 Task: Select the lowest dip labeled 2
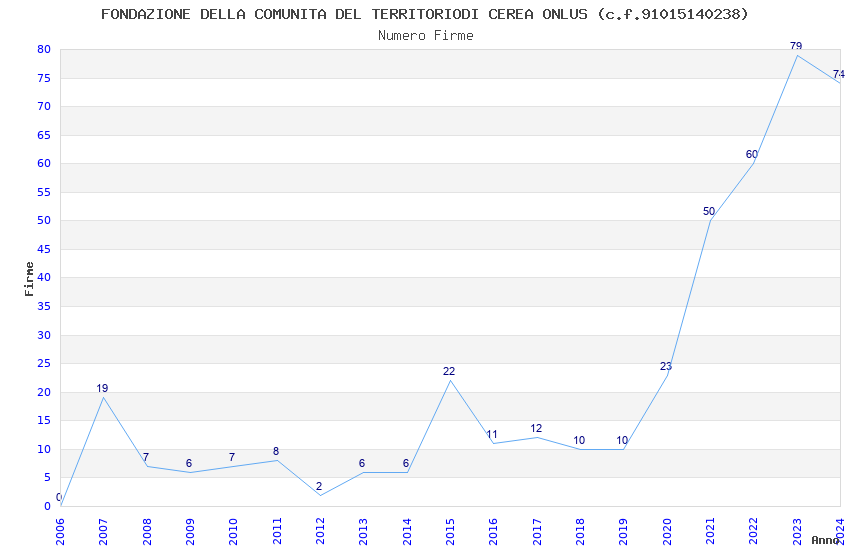(320, 494)
